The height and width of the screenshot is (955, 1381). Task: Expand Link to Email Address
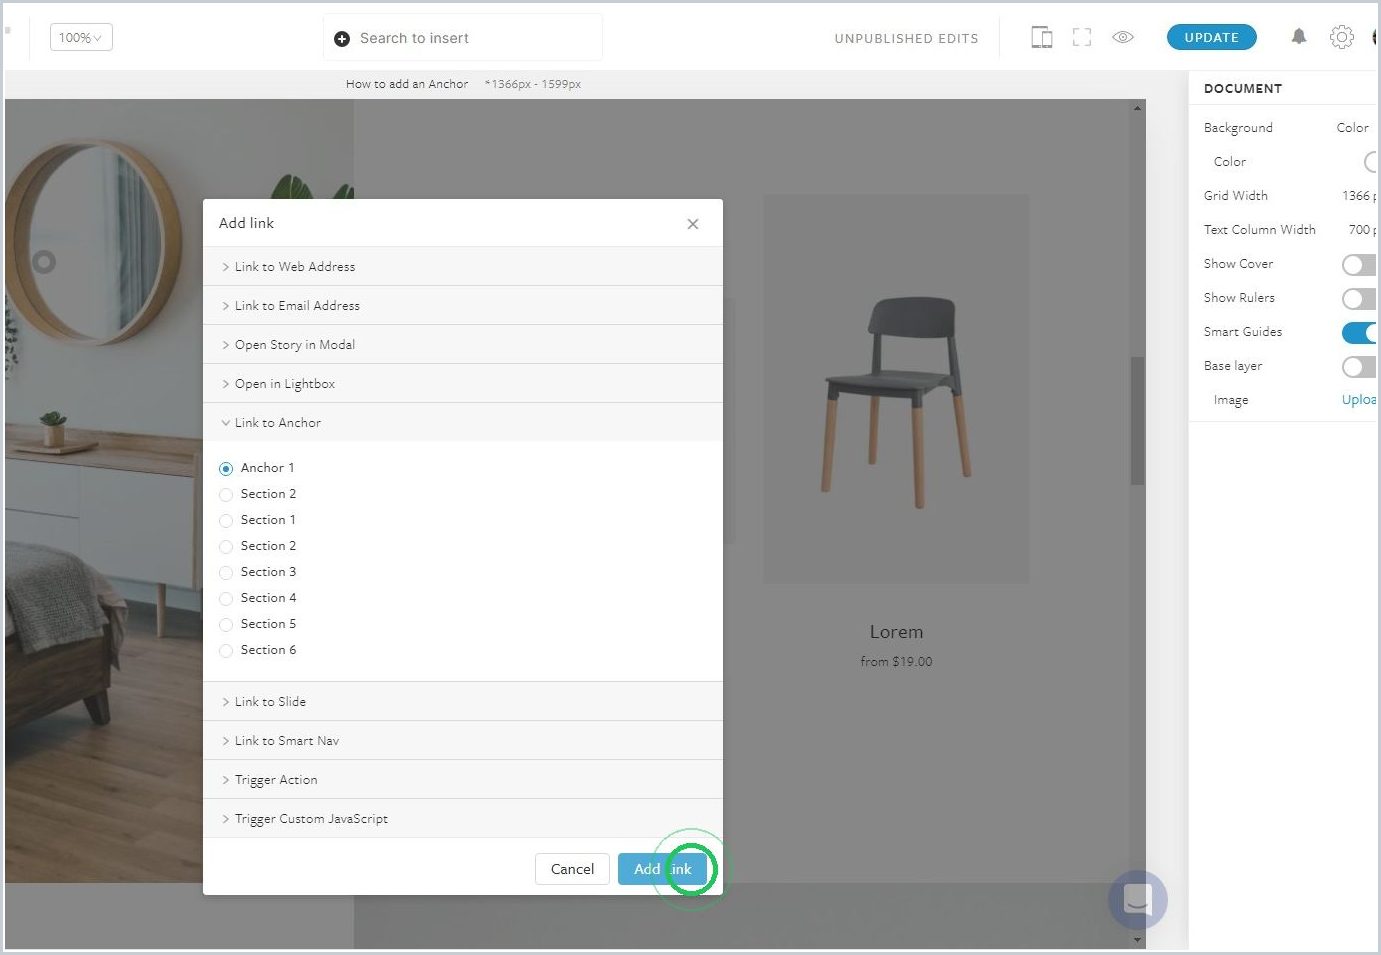tap(463, 306)
